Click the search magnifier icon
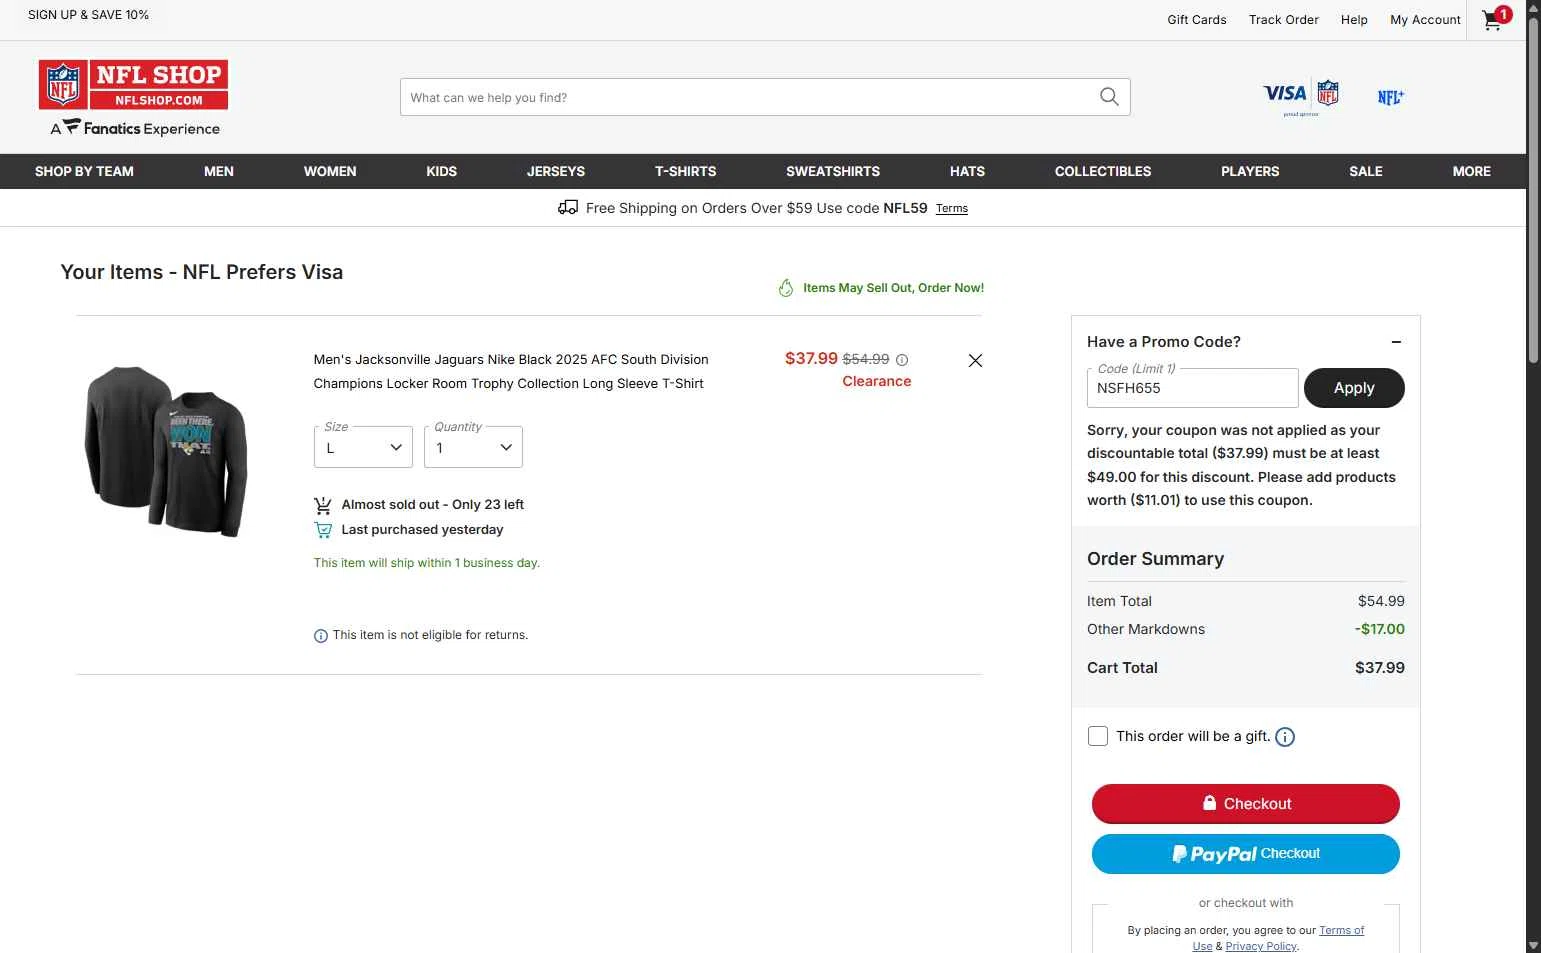1541x953 pixels. (1109, 97)
